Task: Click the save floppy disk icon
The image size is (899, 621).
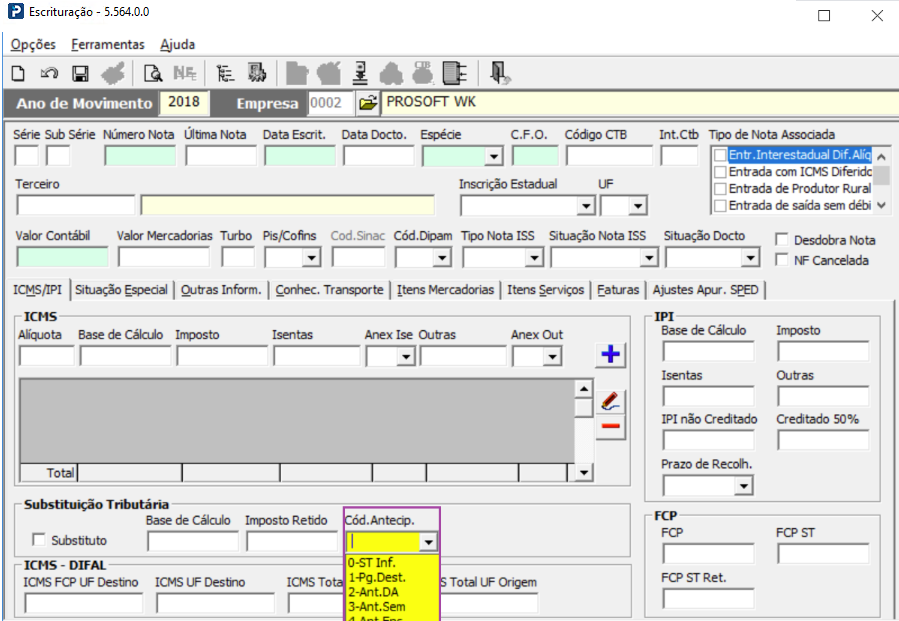Action: click(x=80, y=72)
